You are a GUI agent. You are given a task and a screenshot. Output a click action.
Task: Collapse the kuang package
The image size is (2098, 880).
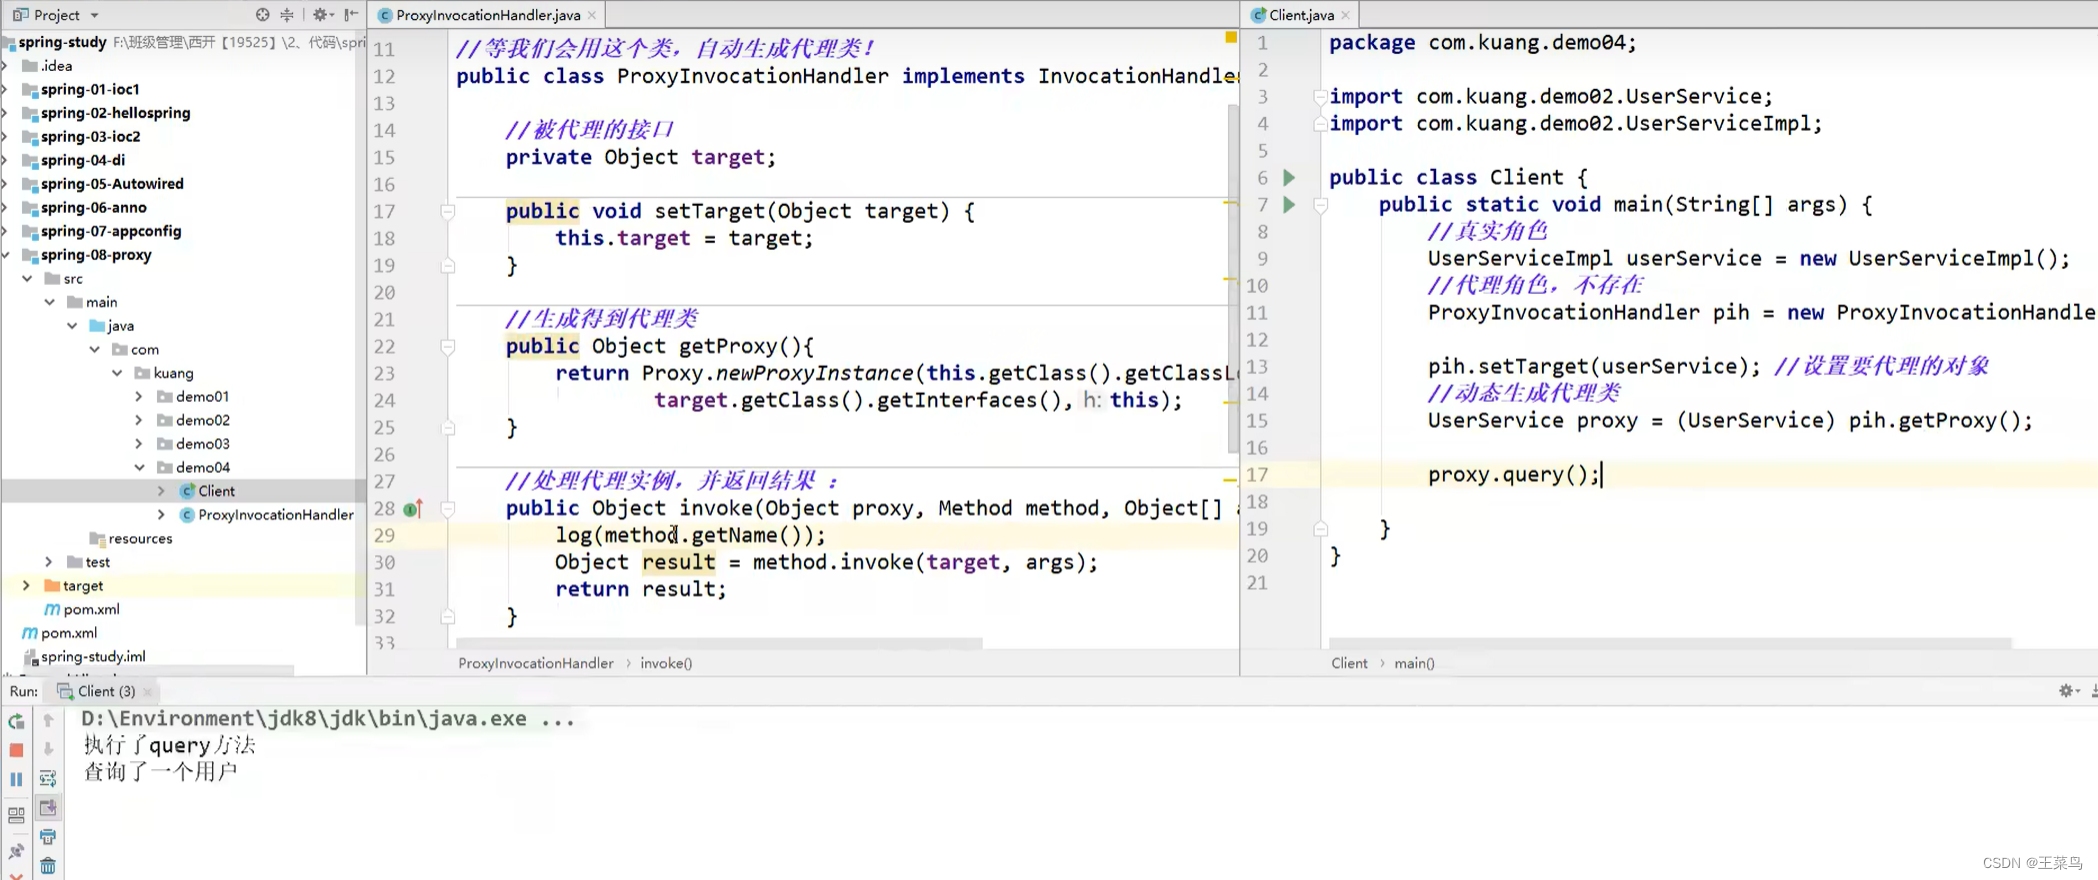tap(117, 373)
